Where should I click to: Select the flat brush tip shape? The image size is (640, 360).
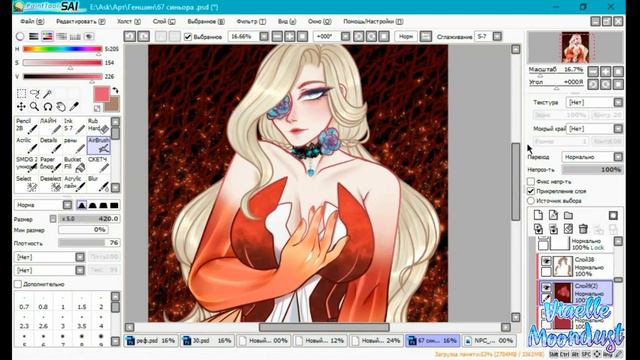point(114,205)
